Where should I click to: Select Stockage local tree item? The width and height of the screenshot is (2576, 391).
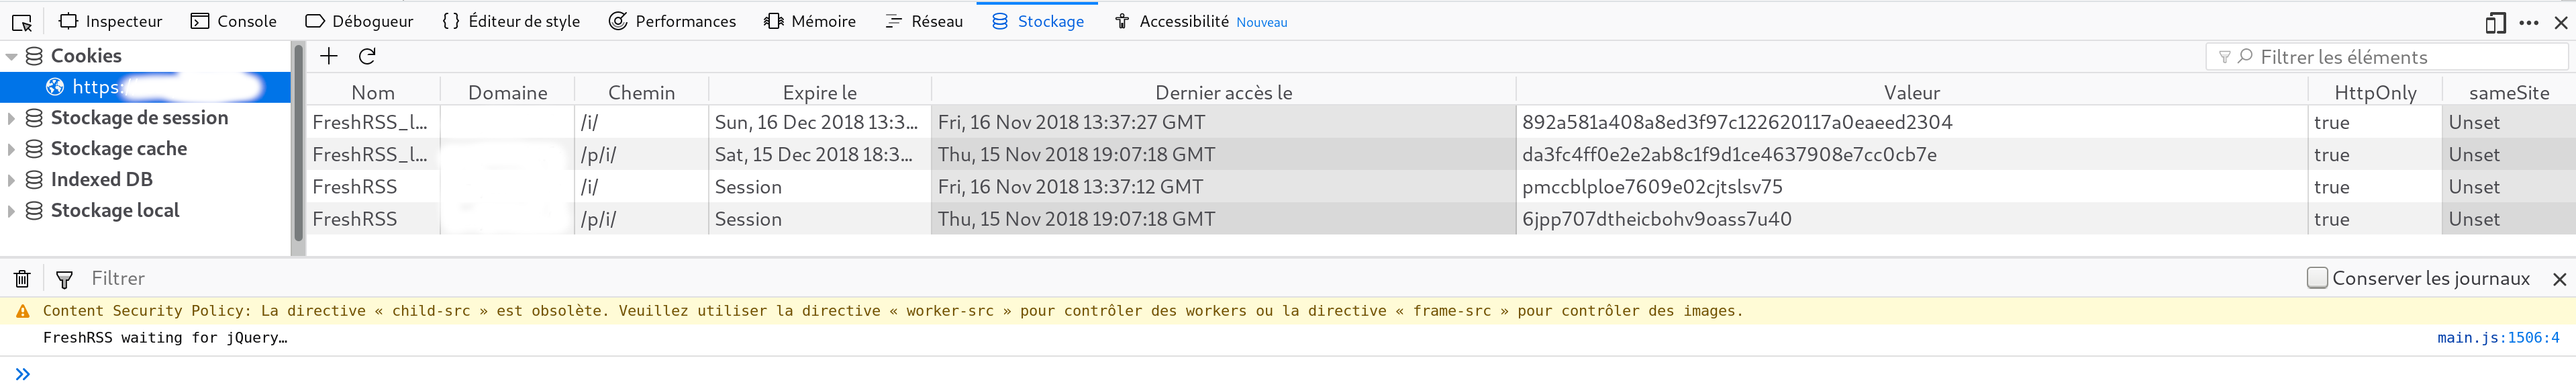pyautogui.click(x=115, y=211)
